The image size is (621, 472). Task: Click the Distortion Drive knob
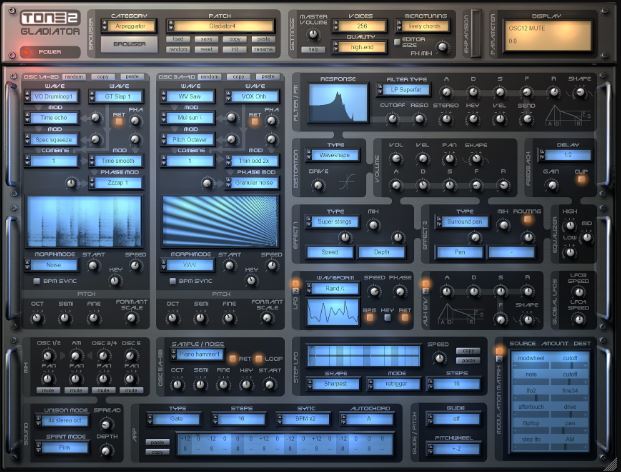318,185
